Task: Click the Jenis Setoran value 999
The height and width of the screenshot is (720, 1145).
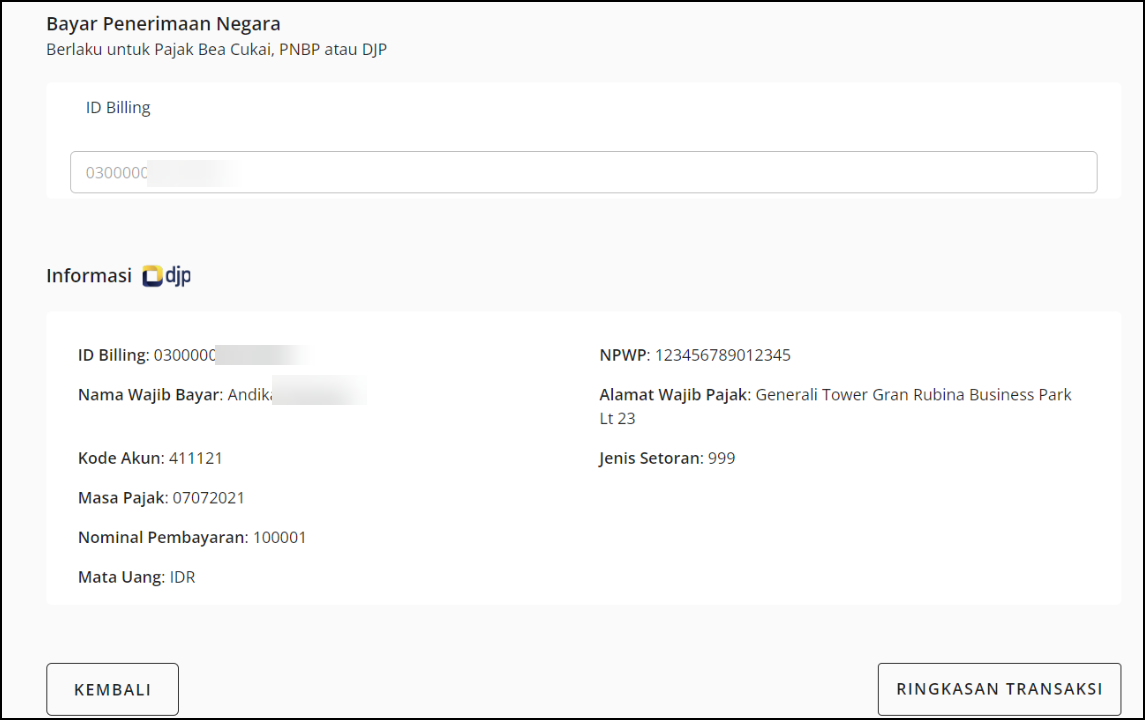Action: [x=721, y=458]
